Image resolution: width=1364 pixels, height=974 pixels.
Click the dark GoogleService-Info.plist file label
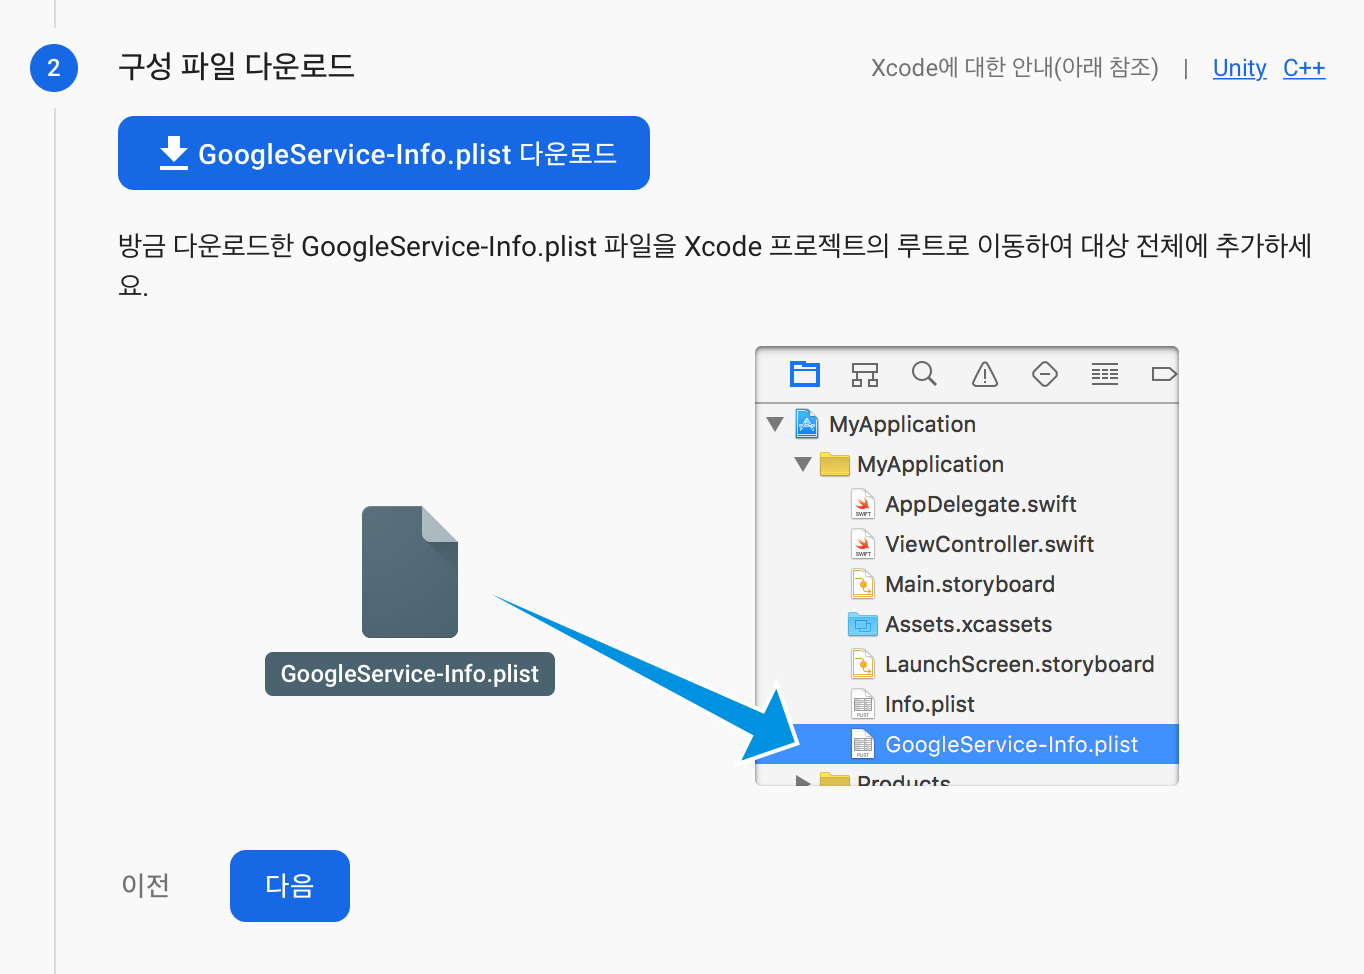point(410,674)
